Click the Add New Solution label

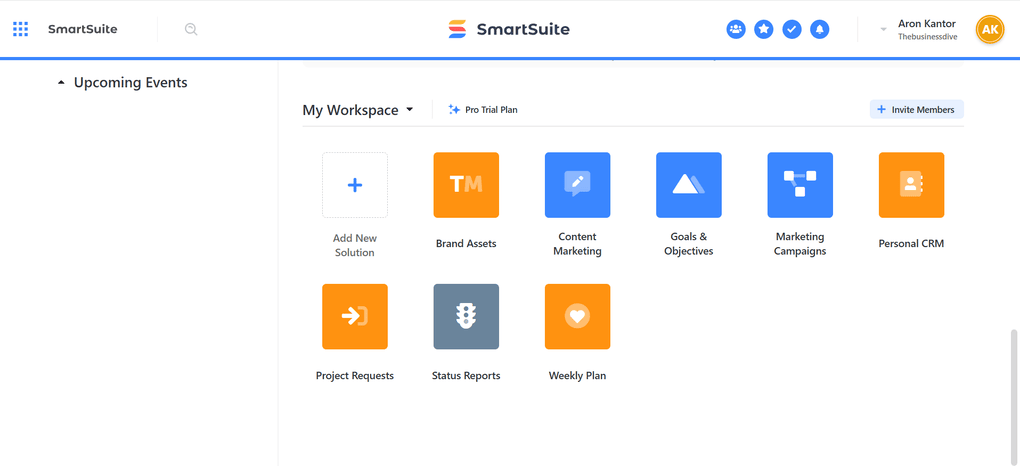(x=355, y=245)
